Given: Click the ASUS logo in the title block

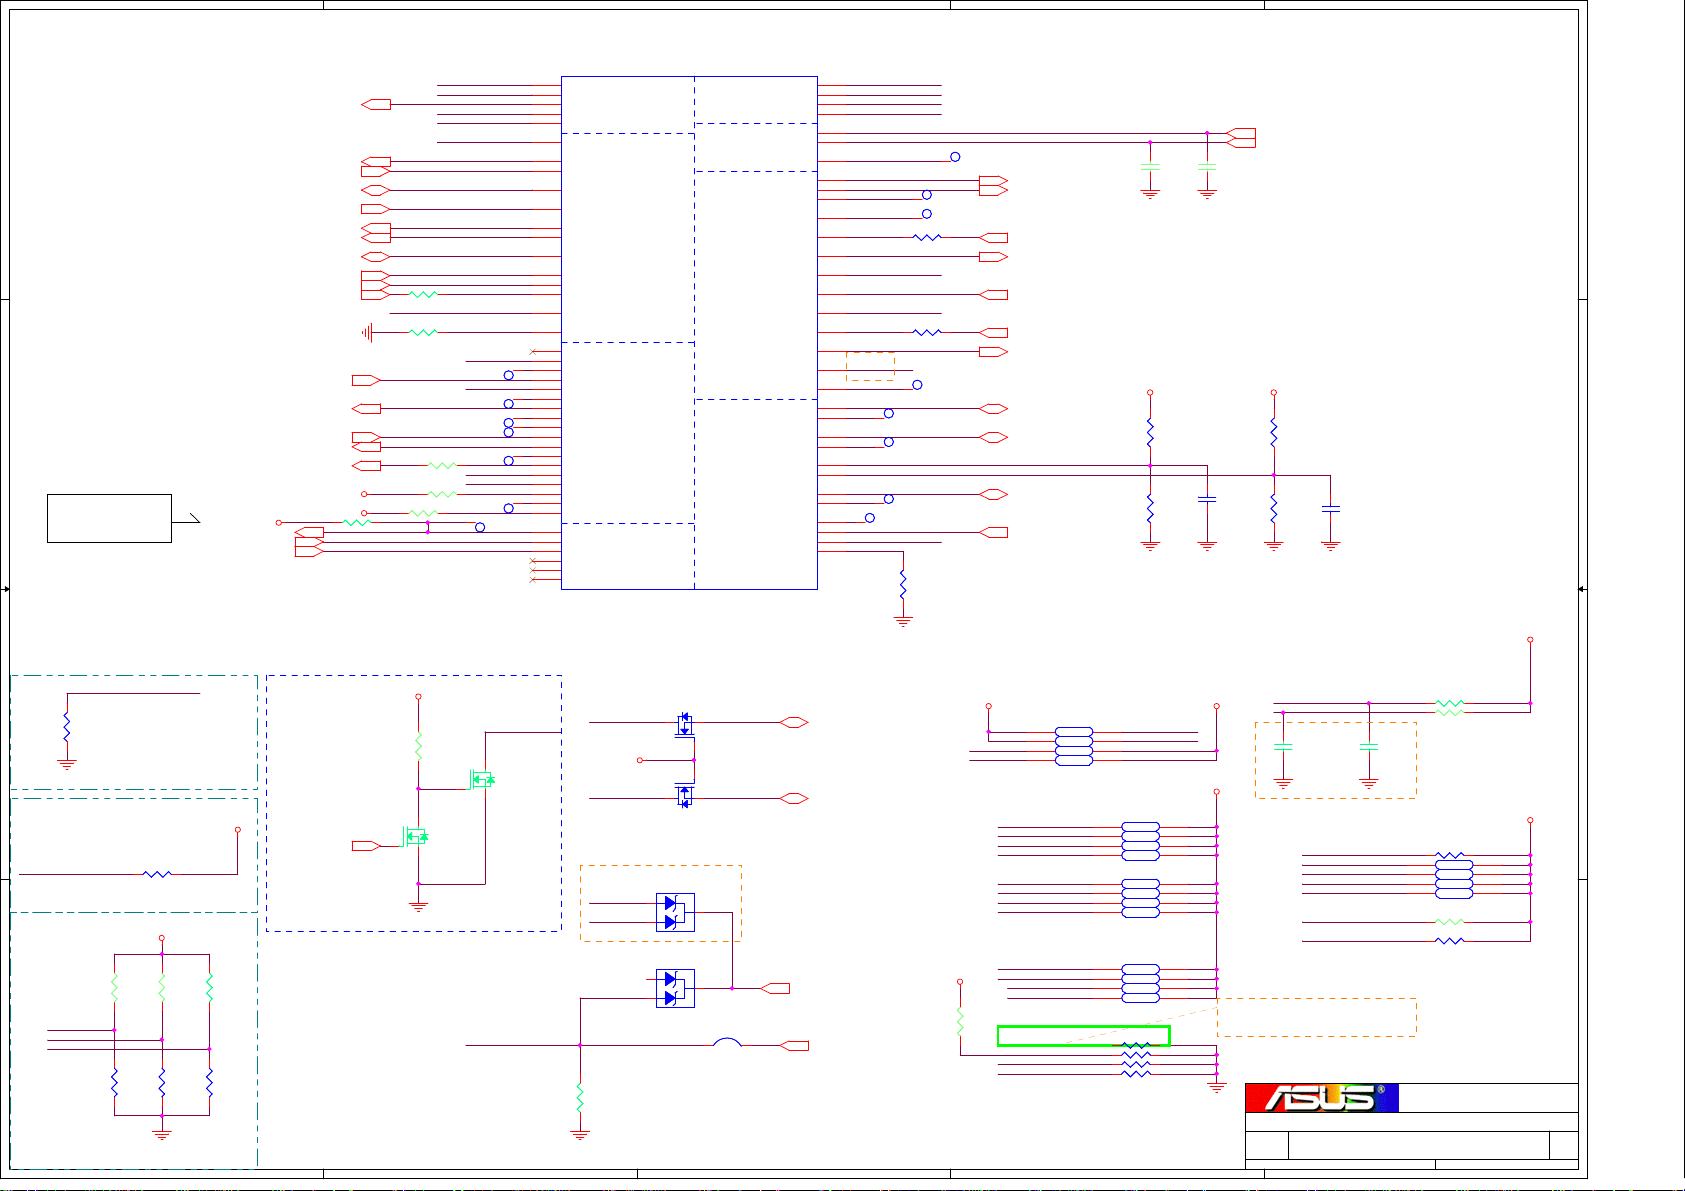Looking at the screenshot, I should [x=1321, y=1097].
